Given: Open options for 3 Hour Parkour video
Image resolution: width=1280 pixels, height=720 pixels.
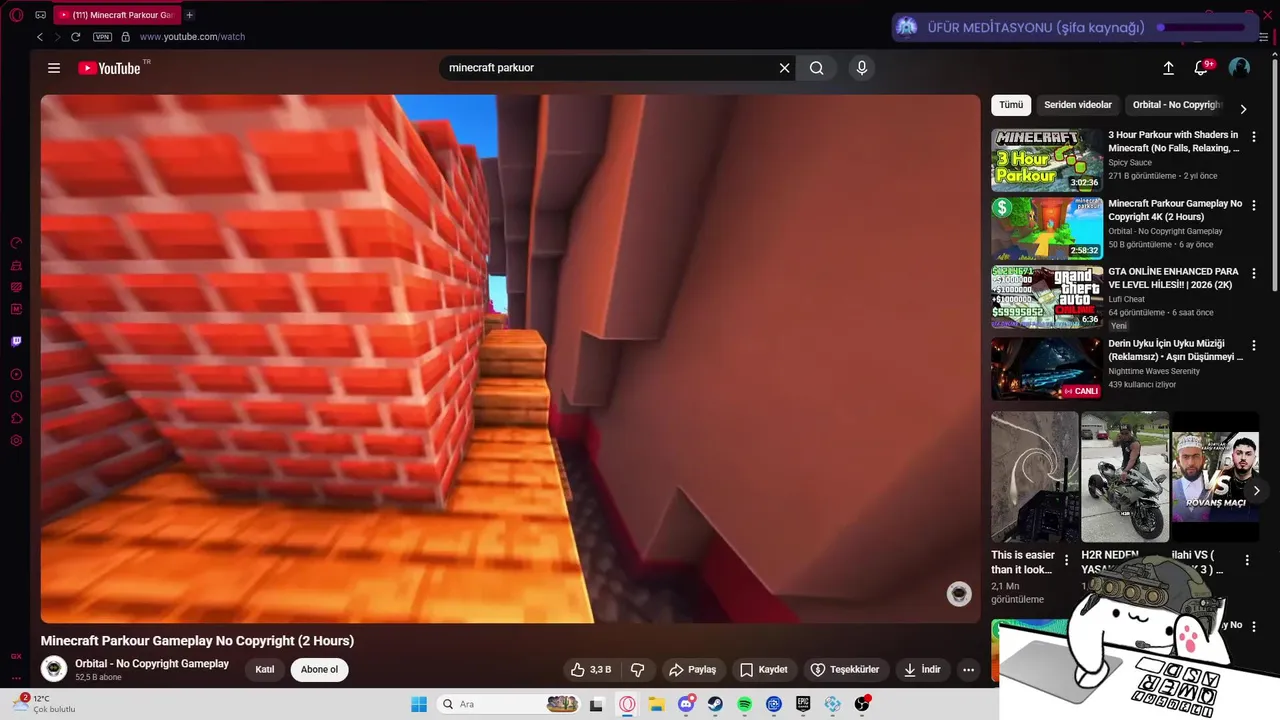Looking at the screenshot, I should tap(1254, 137).
